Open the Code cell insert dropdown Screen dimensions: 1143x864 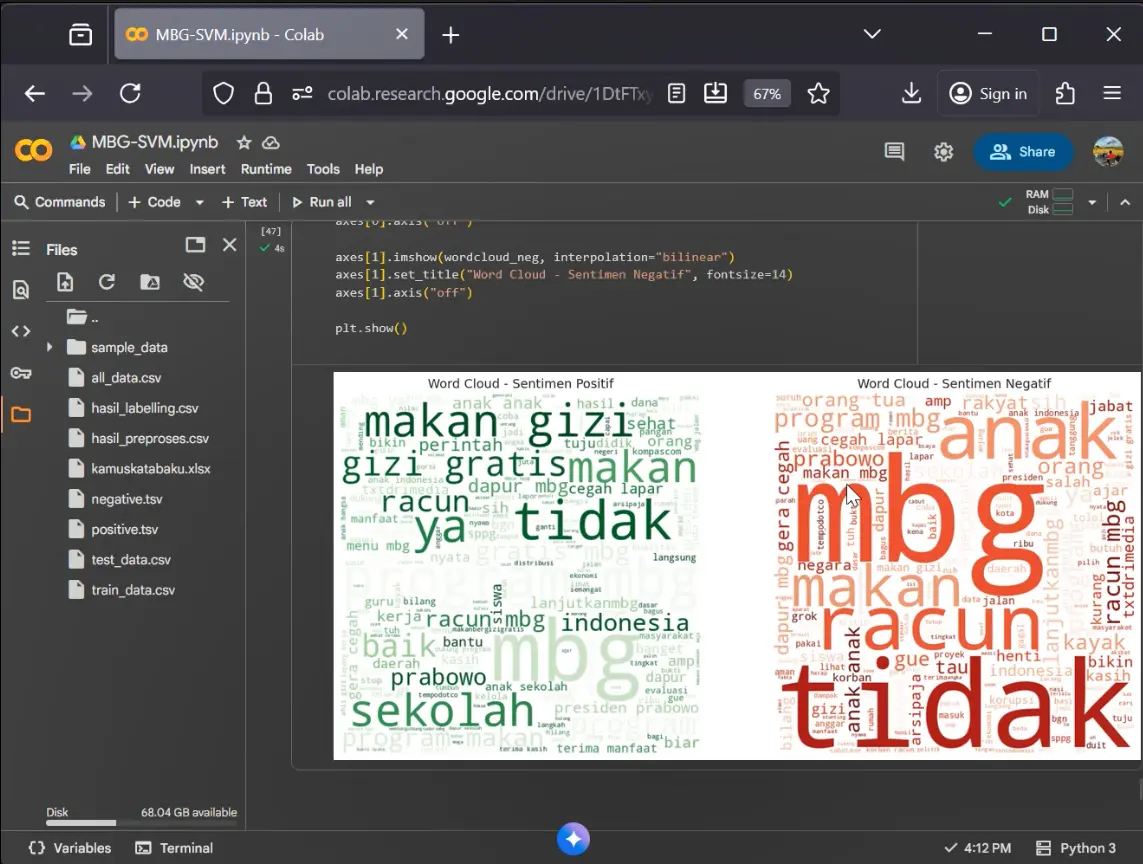point(197,201)
